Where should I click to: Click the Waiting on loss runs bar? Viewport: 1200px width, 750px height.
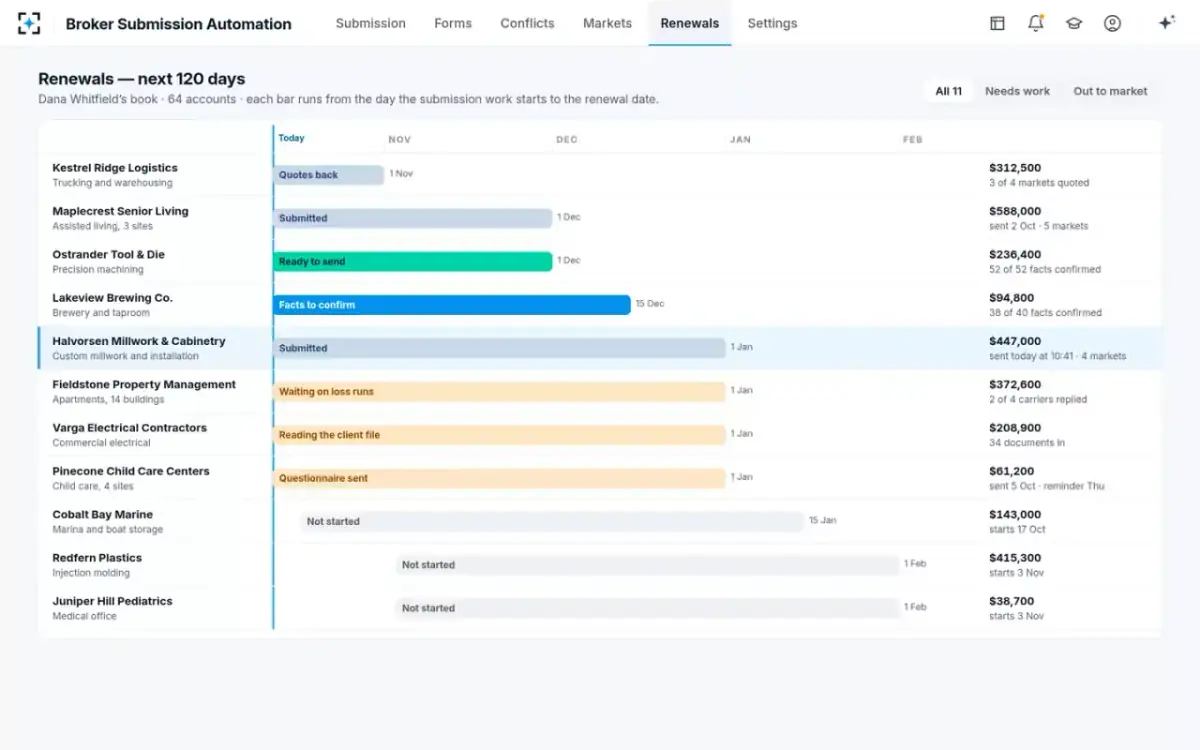coord(500,392)
